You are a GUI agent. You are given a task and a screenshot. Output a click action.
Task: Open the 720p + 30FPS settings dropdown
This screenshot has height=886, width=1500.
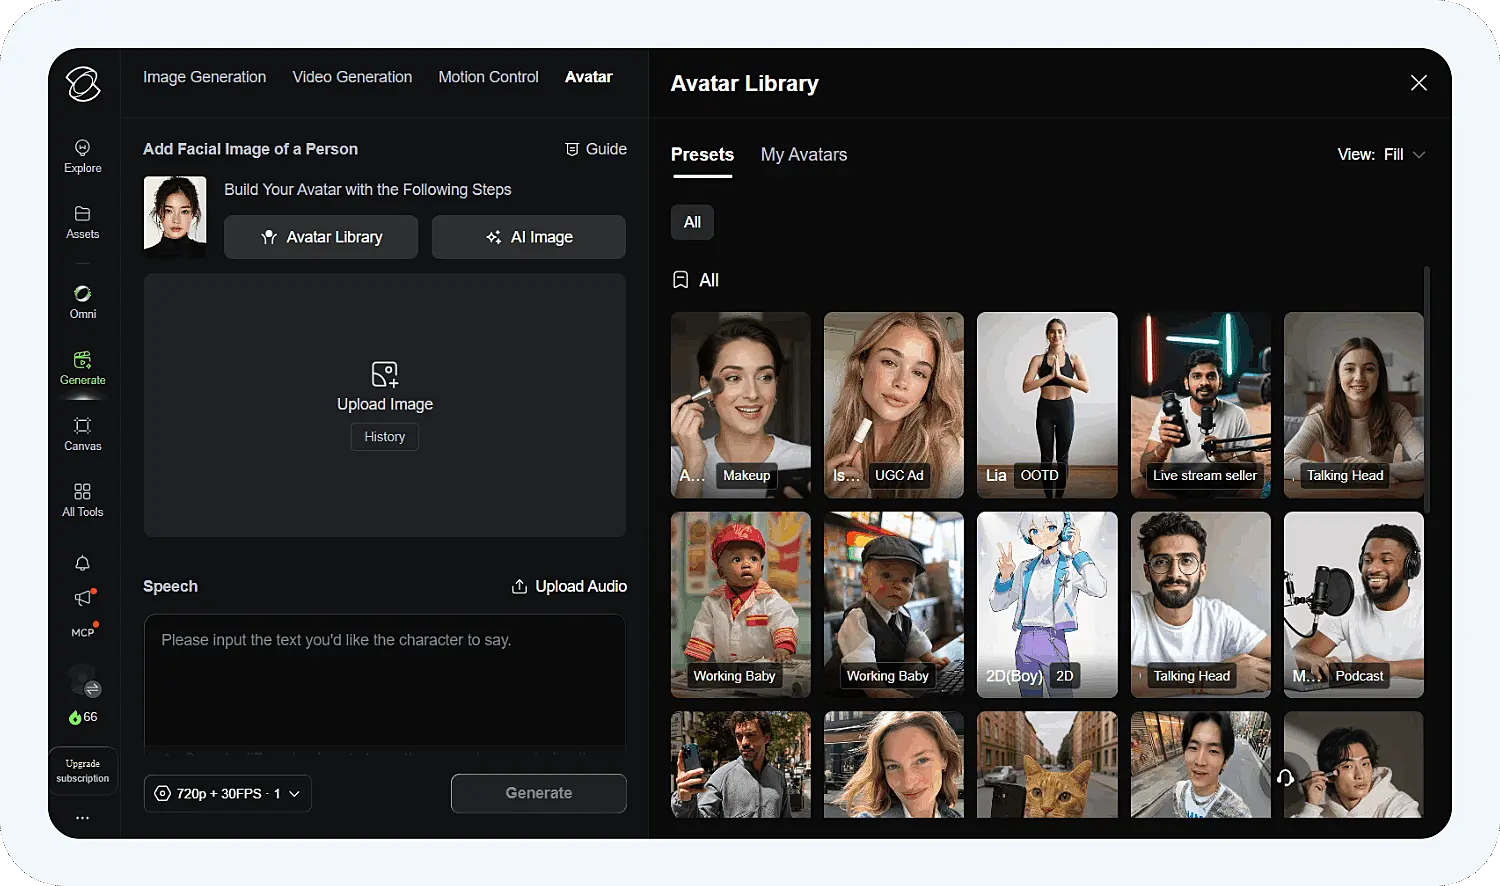pyautogui.click(x=228, y=793)
